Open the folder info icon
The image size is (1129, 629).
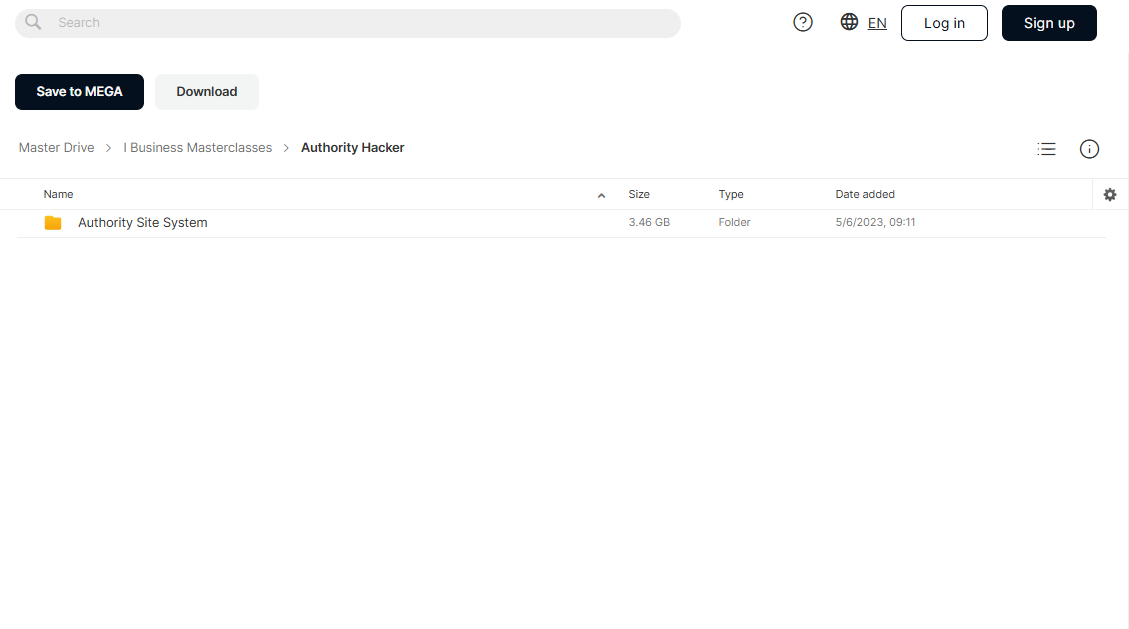1089,149
